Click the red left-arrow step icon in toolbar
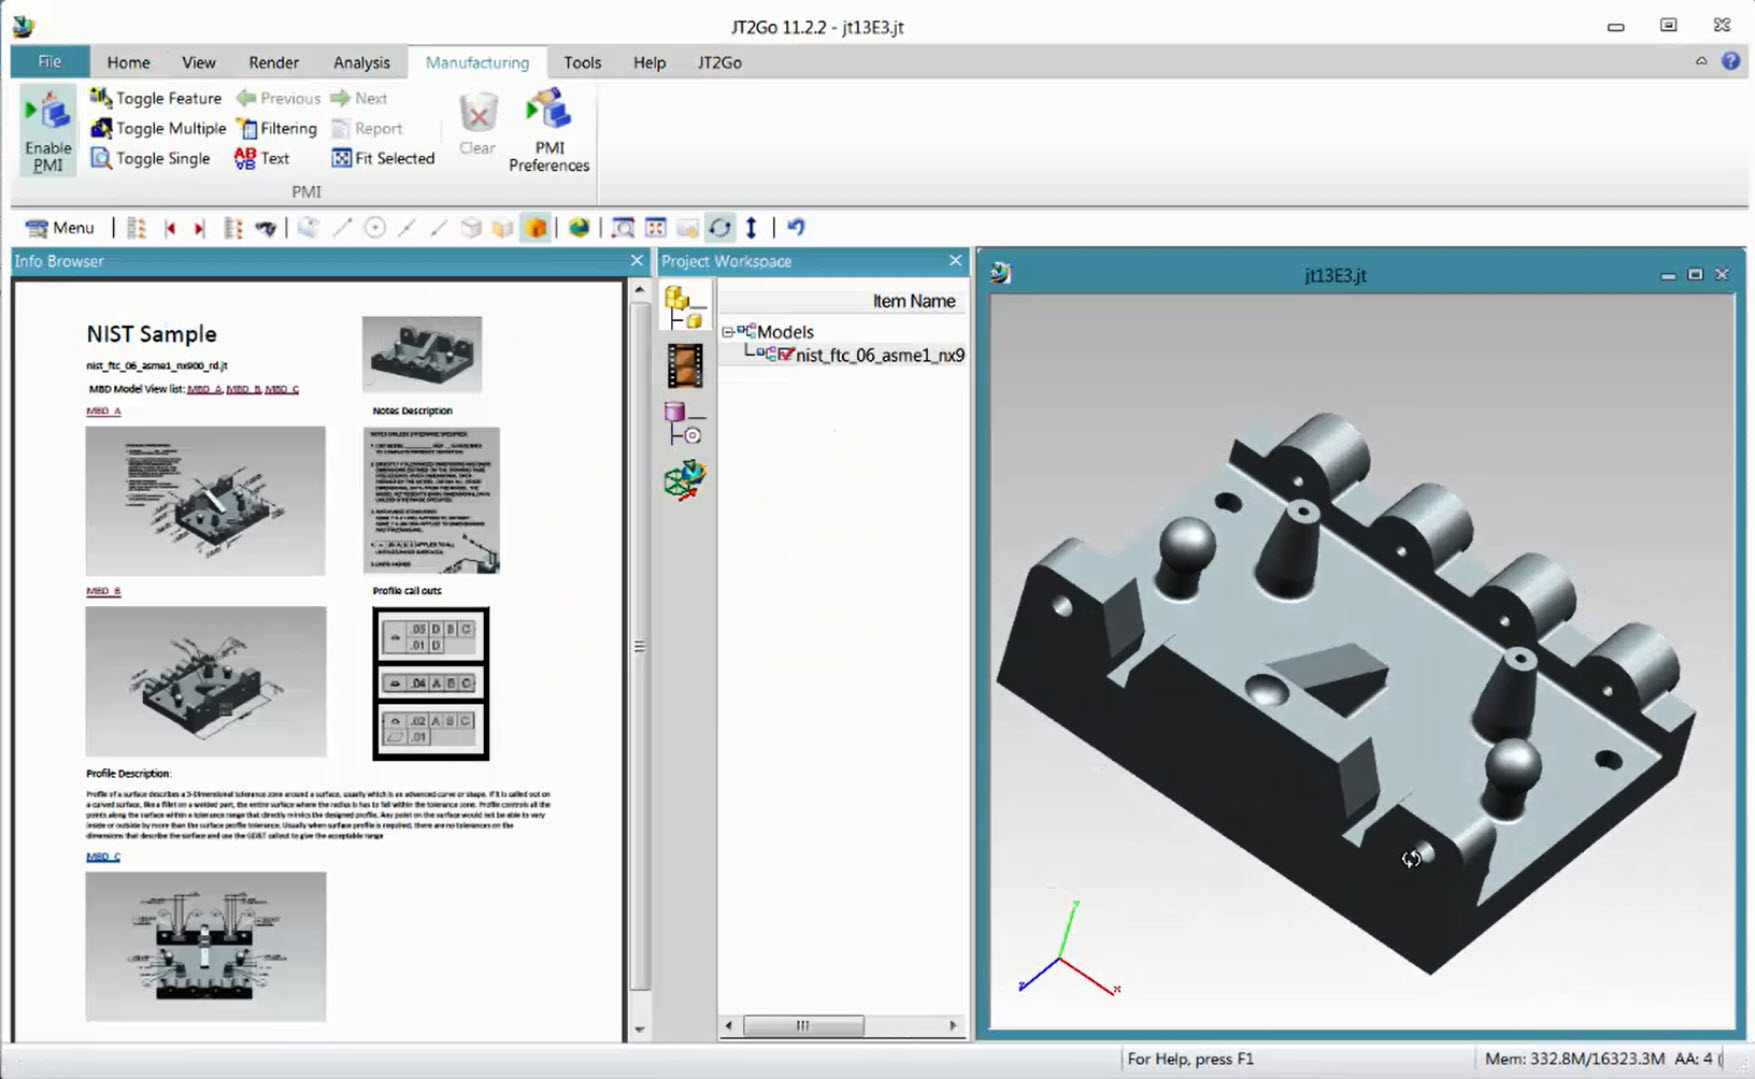This screenshot has height=1079, width=1755. tap(170, 228)
